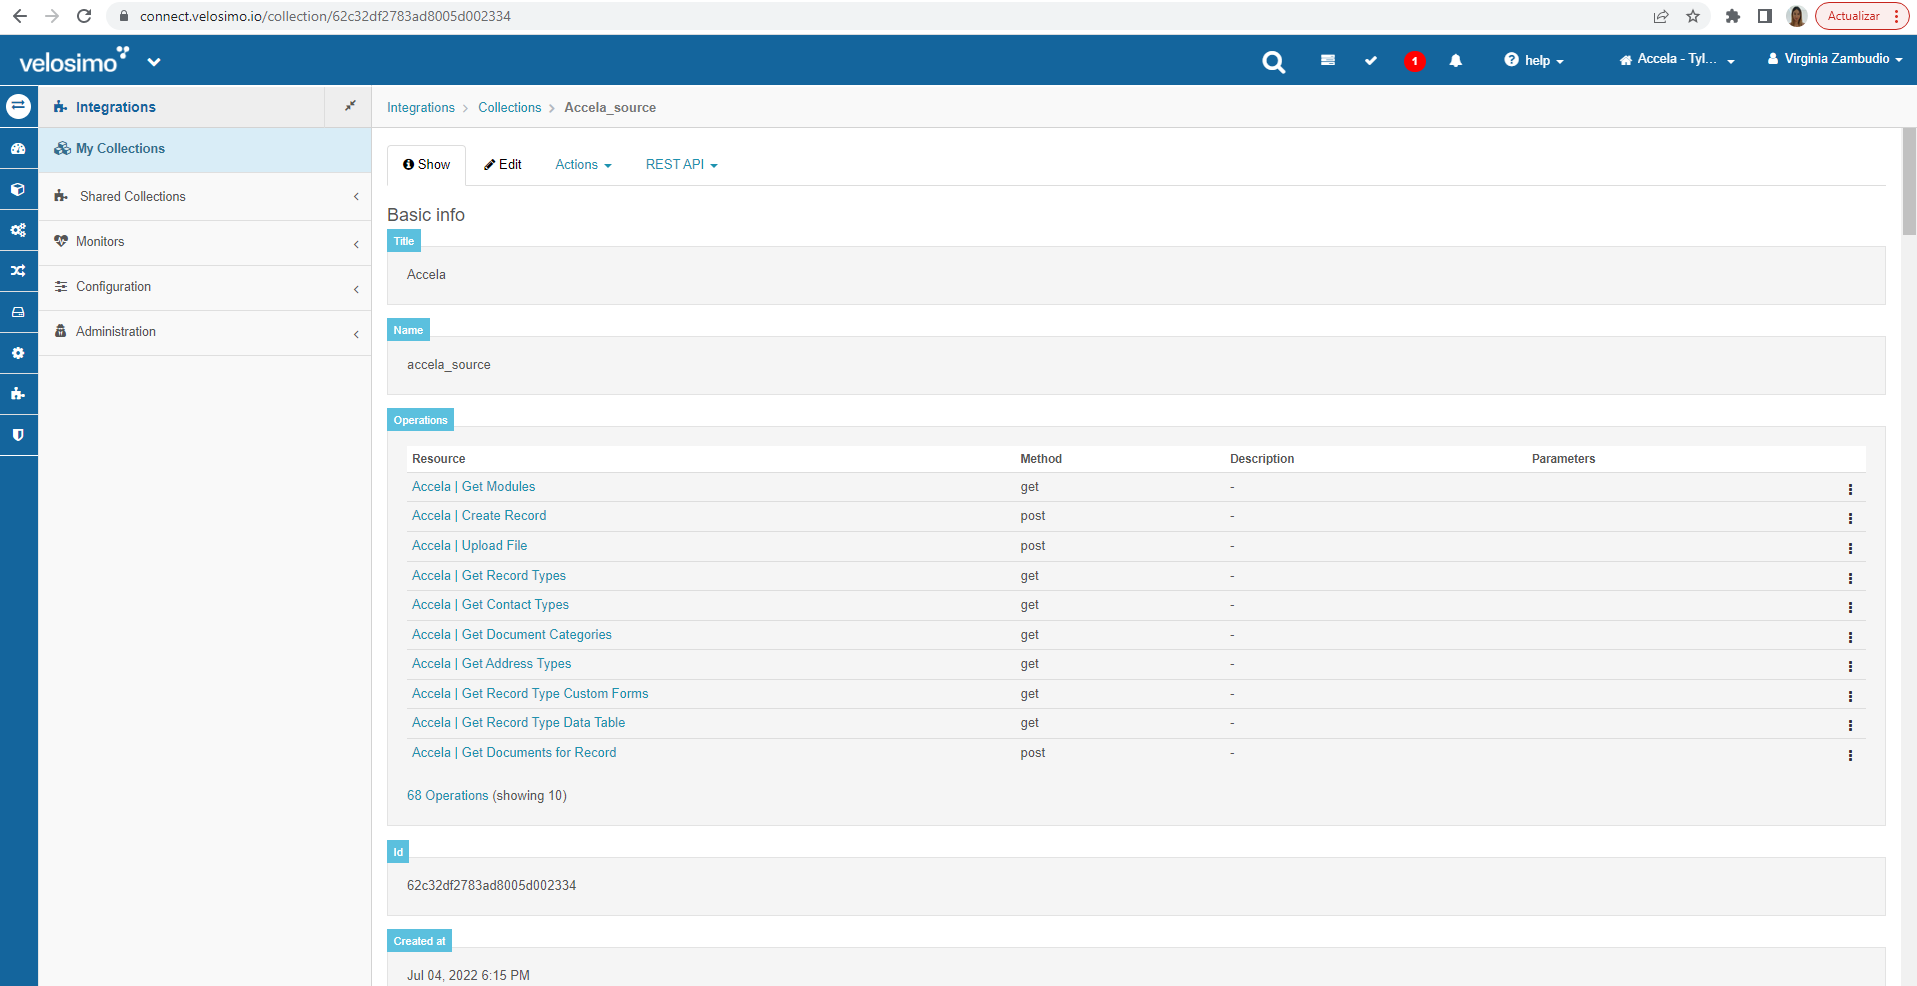Open the shuffle arrows icon in left rail
1917x986 pixels.
pyautogui.click(x=18, y=271)
